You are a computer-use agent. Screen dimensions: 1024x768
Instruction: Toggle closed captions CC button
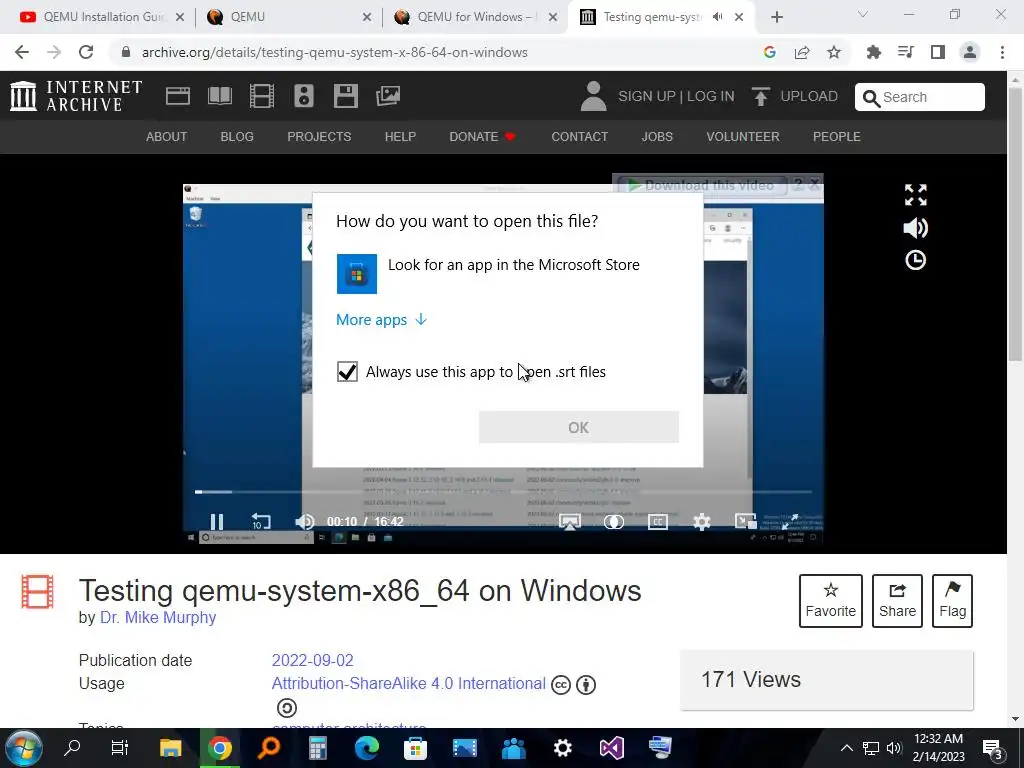[658, 521]
